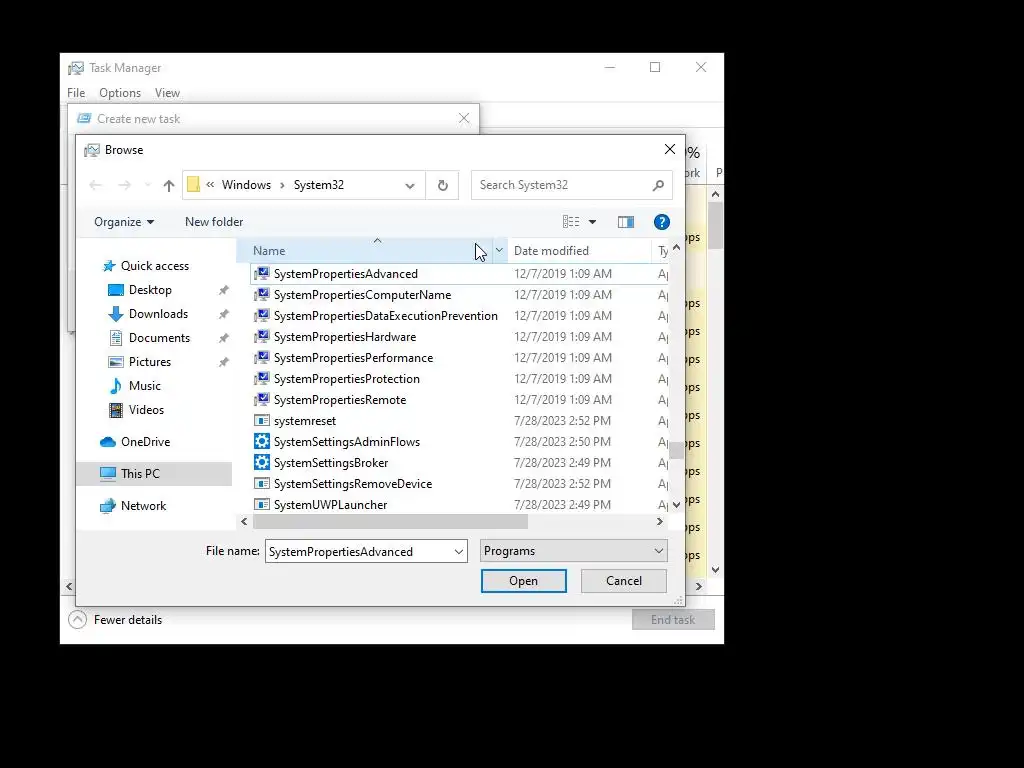The image size is (1024, 768).
Task: Click the Quick access star icon
Action: [109, 266]
